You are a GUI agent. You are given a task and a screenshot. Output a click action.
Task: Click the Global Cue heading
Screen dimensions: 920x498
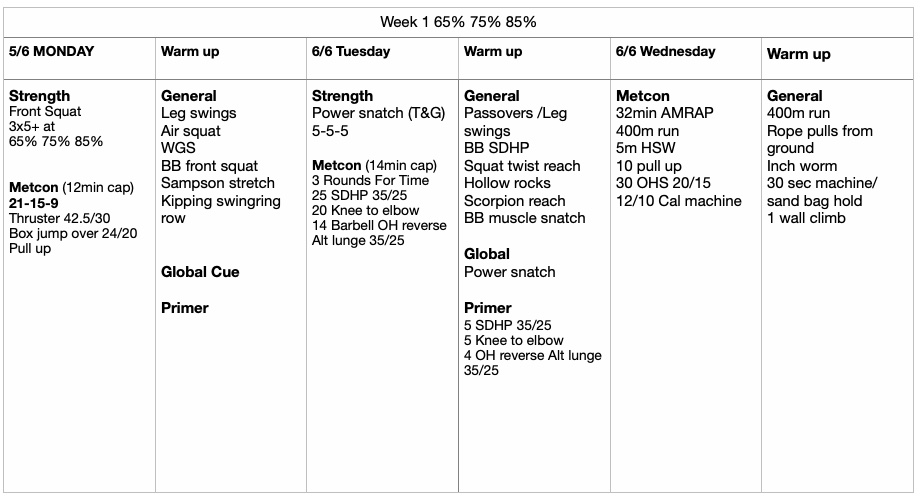click(x=200, y=272)
